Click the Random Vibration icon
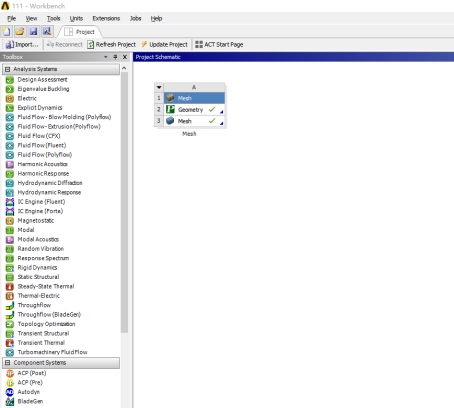454x408 pixels. tap(10, 249)
